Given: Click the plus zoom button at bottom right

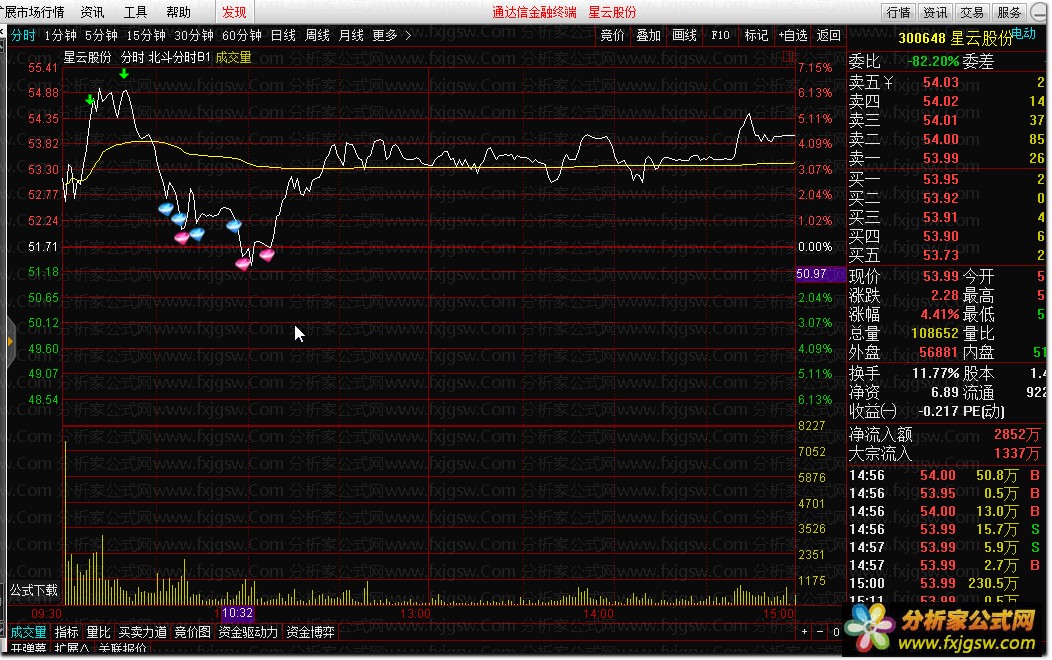Looking at the screenshot, I should 804,632.
